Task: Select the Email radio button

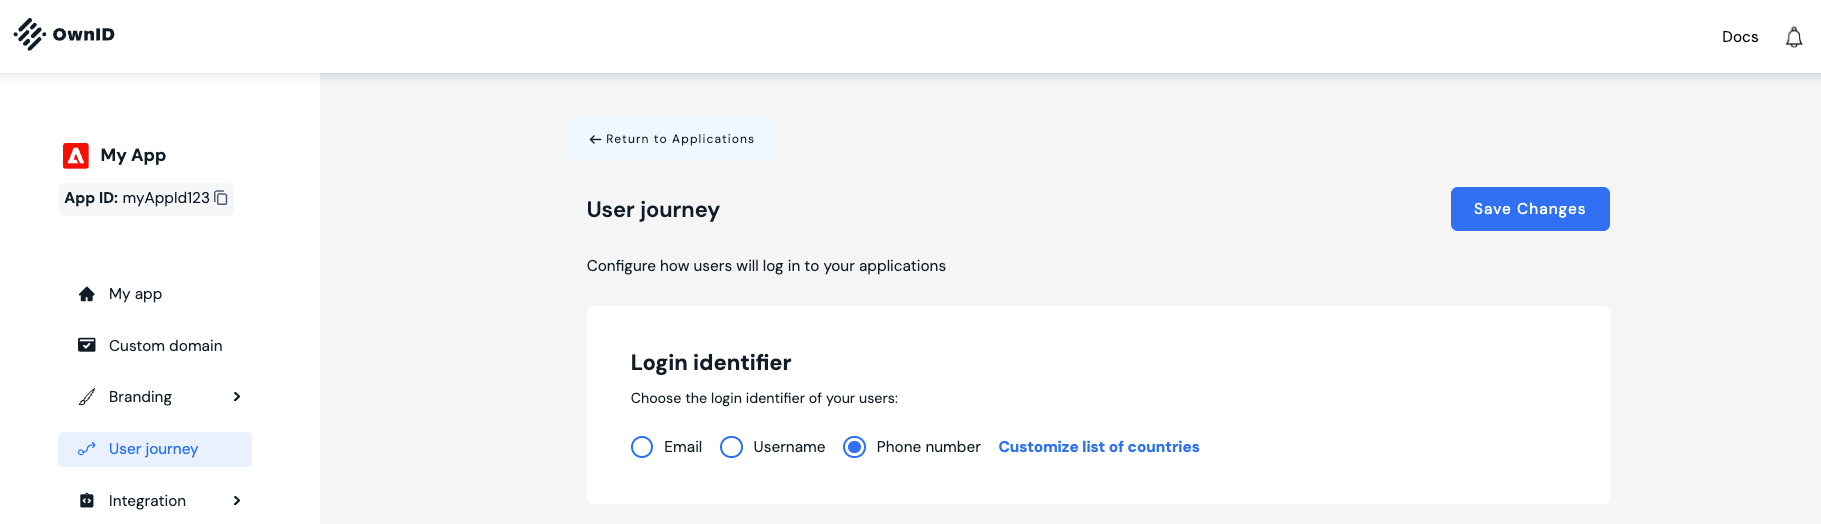Action: click(x=642, y=447)
